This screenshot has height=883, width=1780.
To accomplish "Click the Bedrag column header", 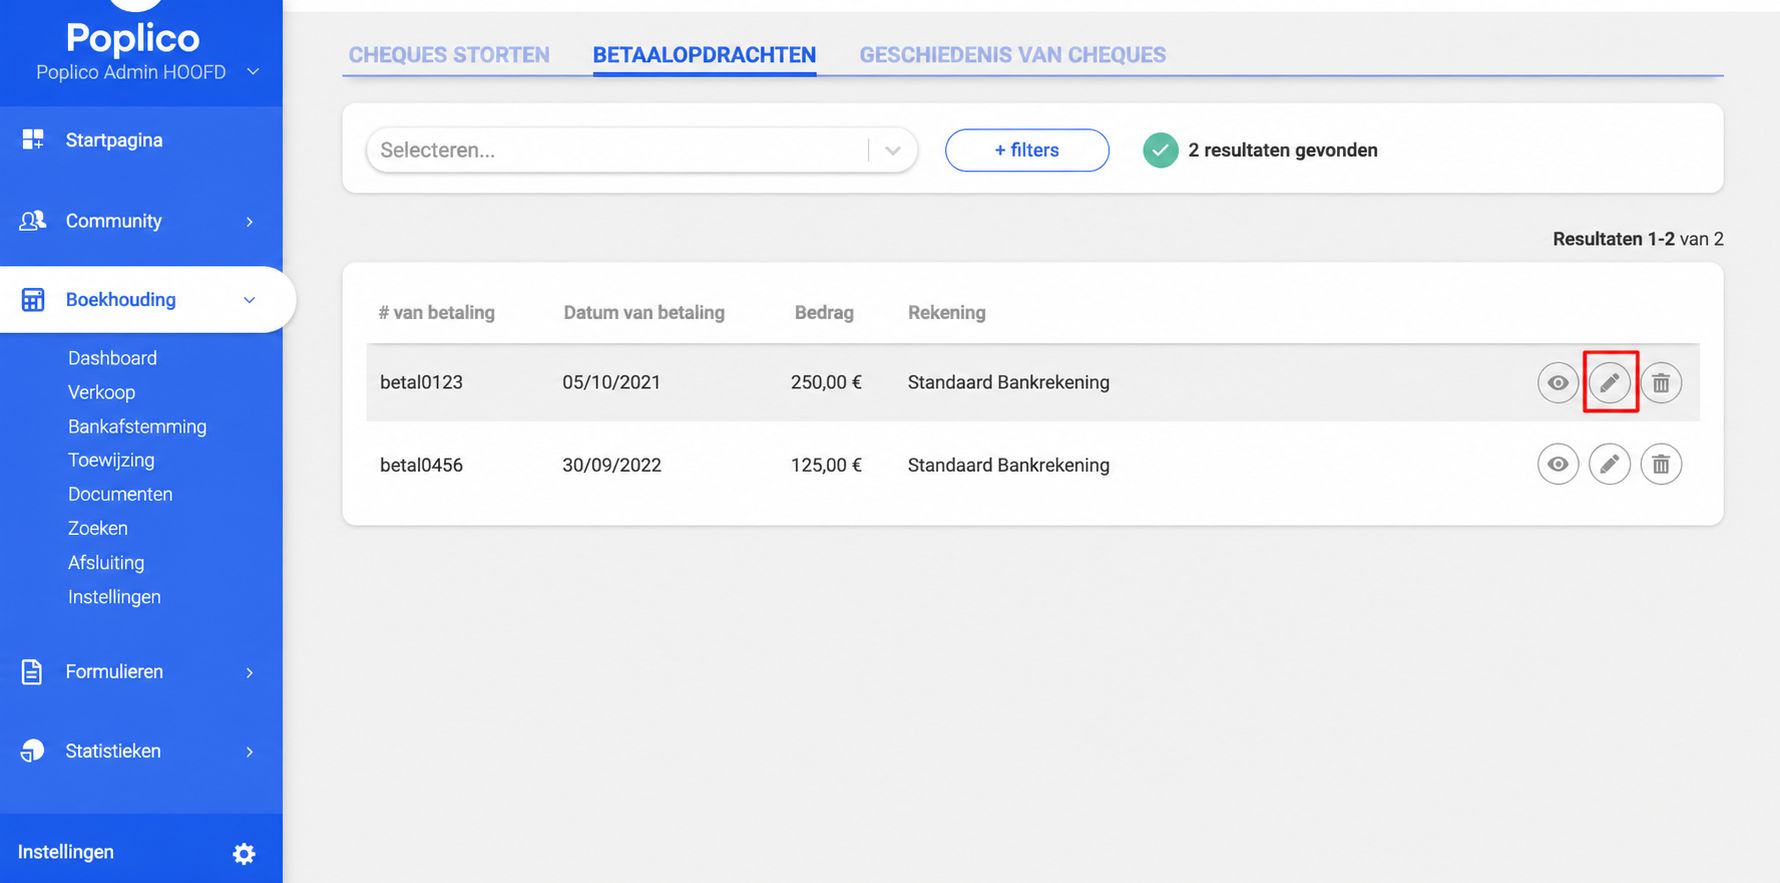I will tap(824, 312).
